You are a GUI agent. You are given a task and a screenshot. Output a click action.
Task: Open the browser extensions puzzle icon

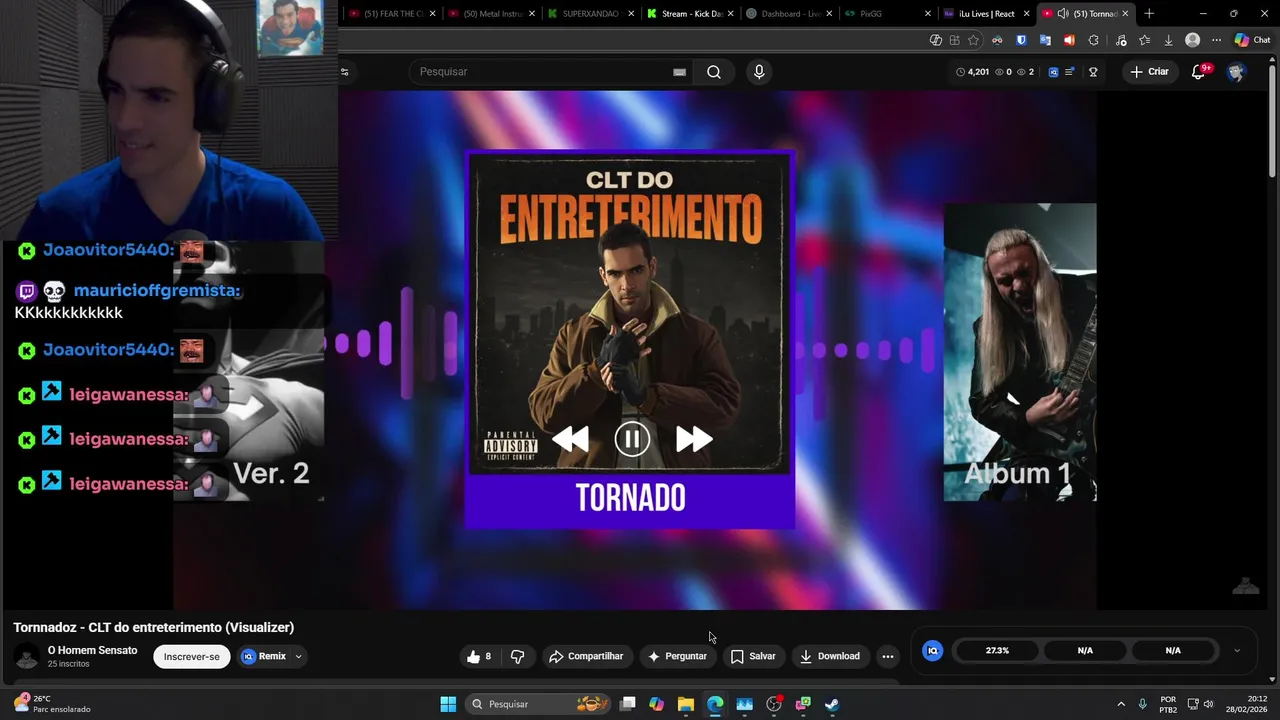click(x=1093, y=40)
